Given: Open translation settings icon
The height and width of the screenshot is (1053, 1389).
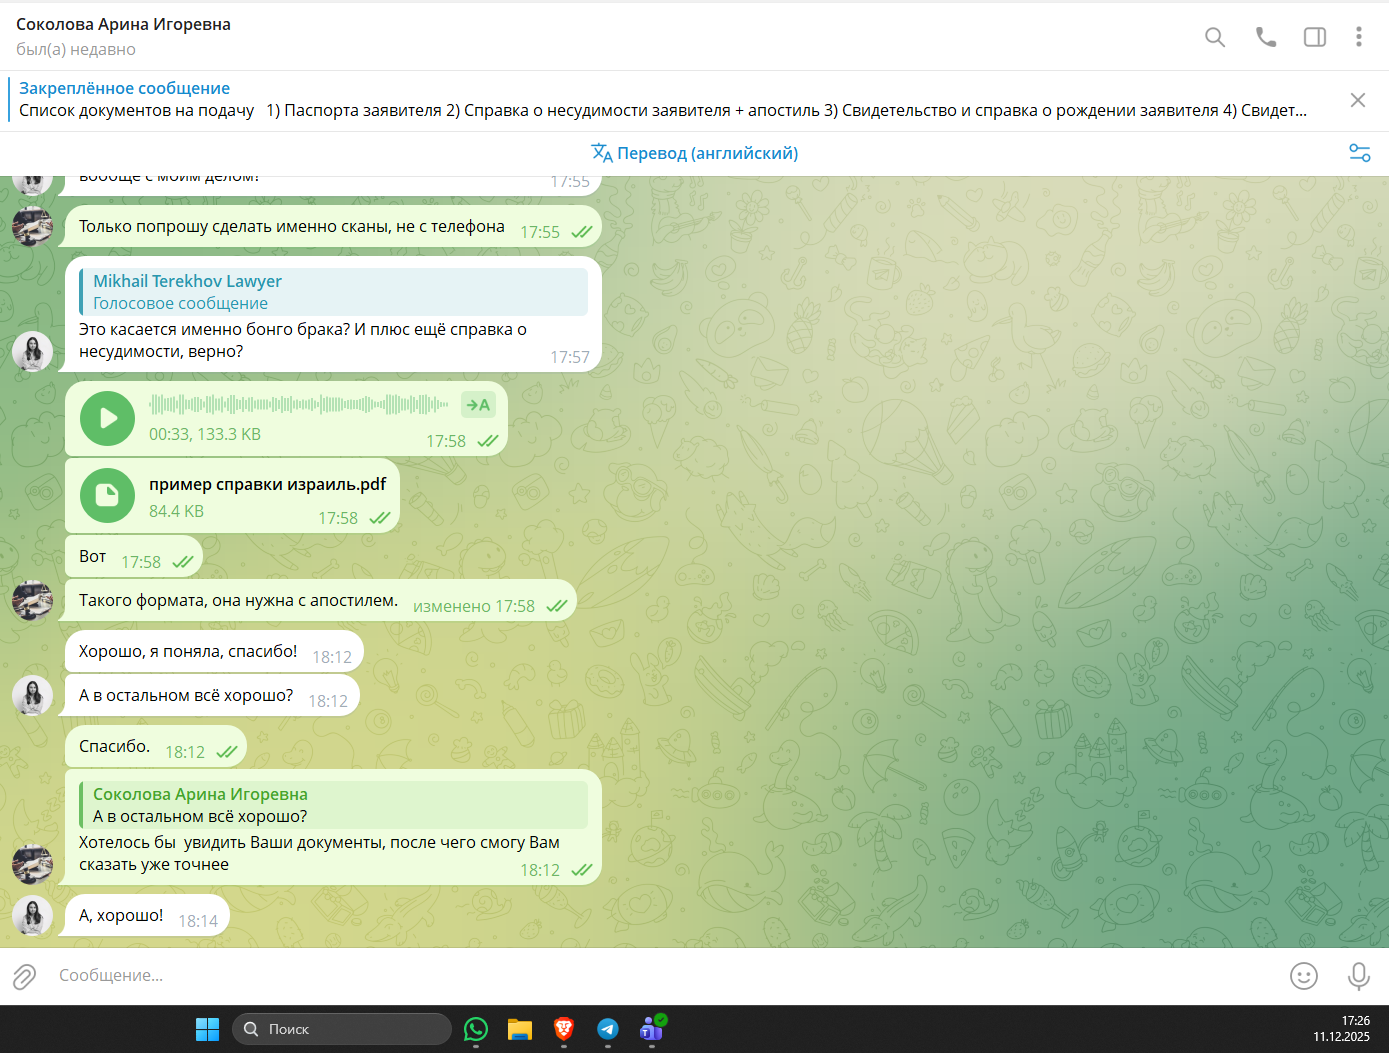Looking at the screenshot, I should pyautogui.click(x=1360, y=153).
